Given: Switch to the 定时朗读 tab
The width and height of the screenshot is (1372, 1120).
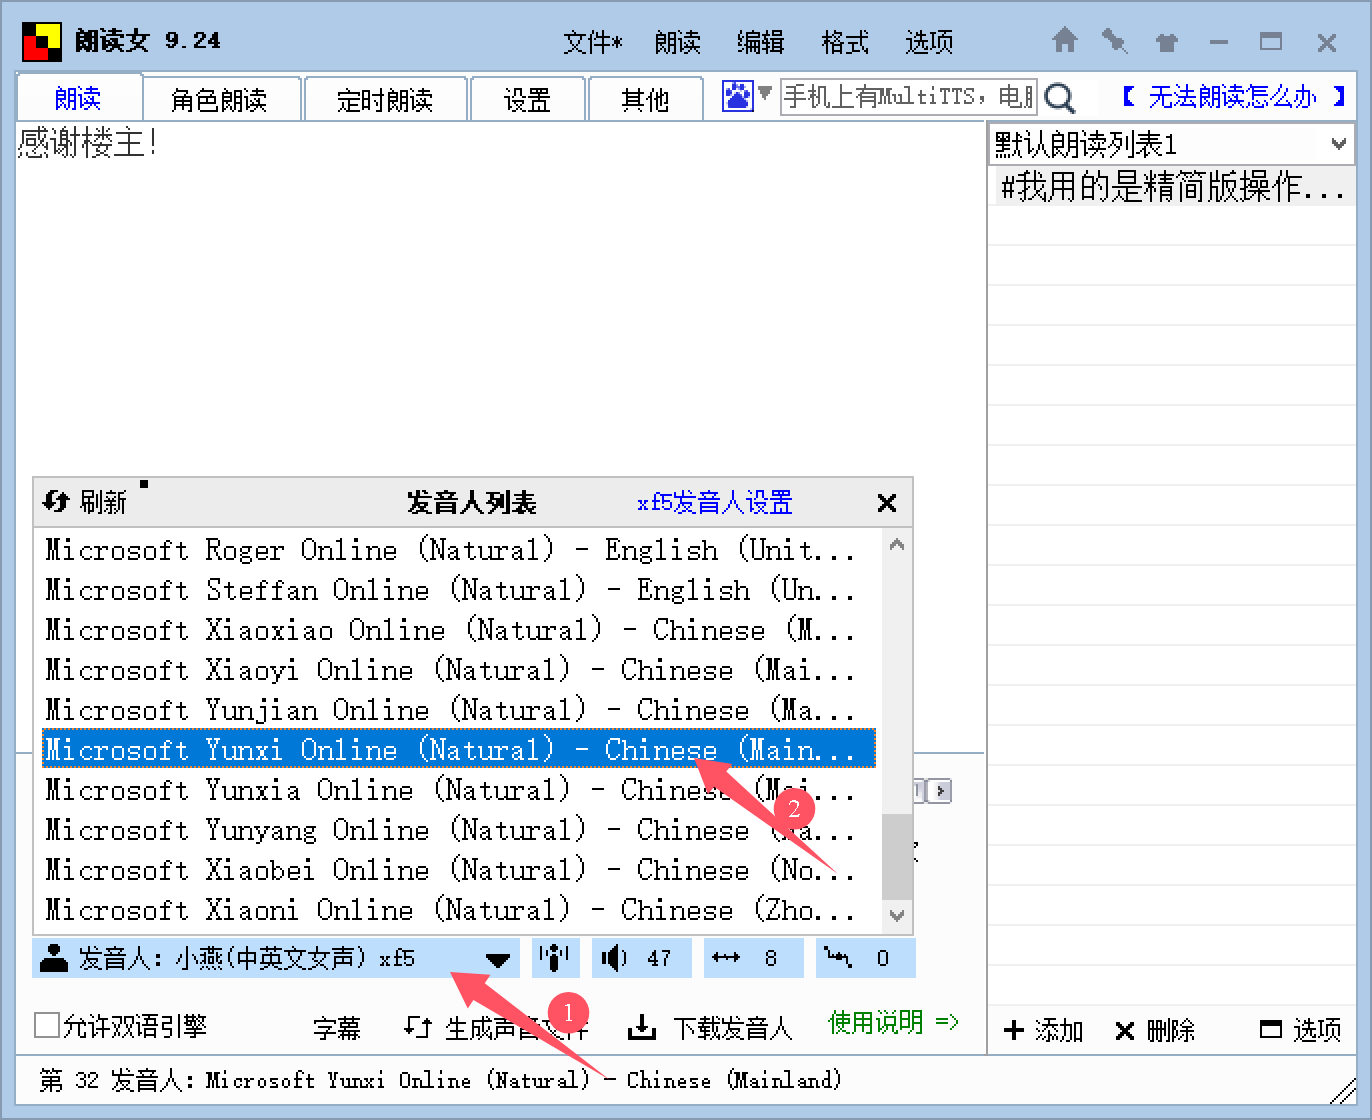Looking at the screenshot, I should [x=385, y=98].
